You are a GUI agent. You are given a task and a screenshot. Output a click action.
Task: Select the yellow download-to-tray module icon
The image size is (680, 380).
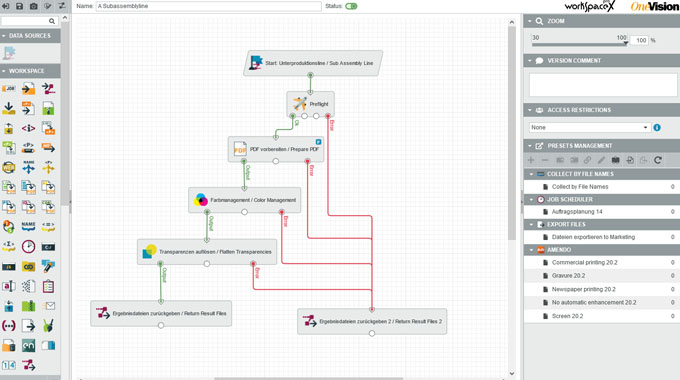[9, 108]
